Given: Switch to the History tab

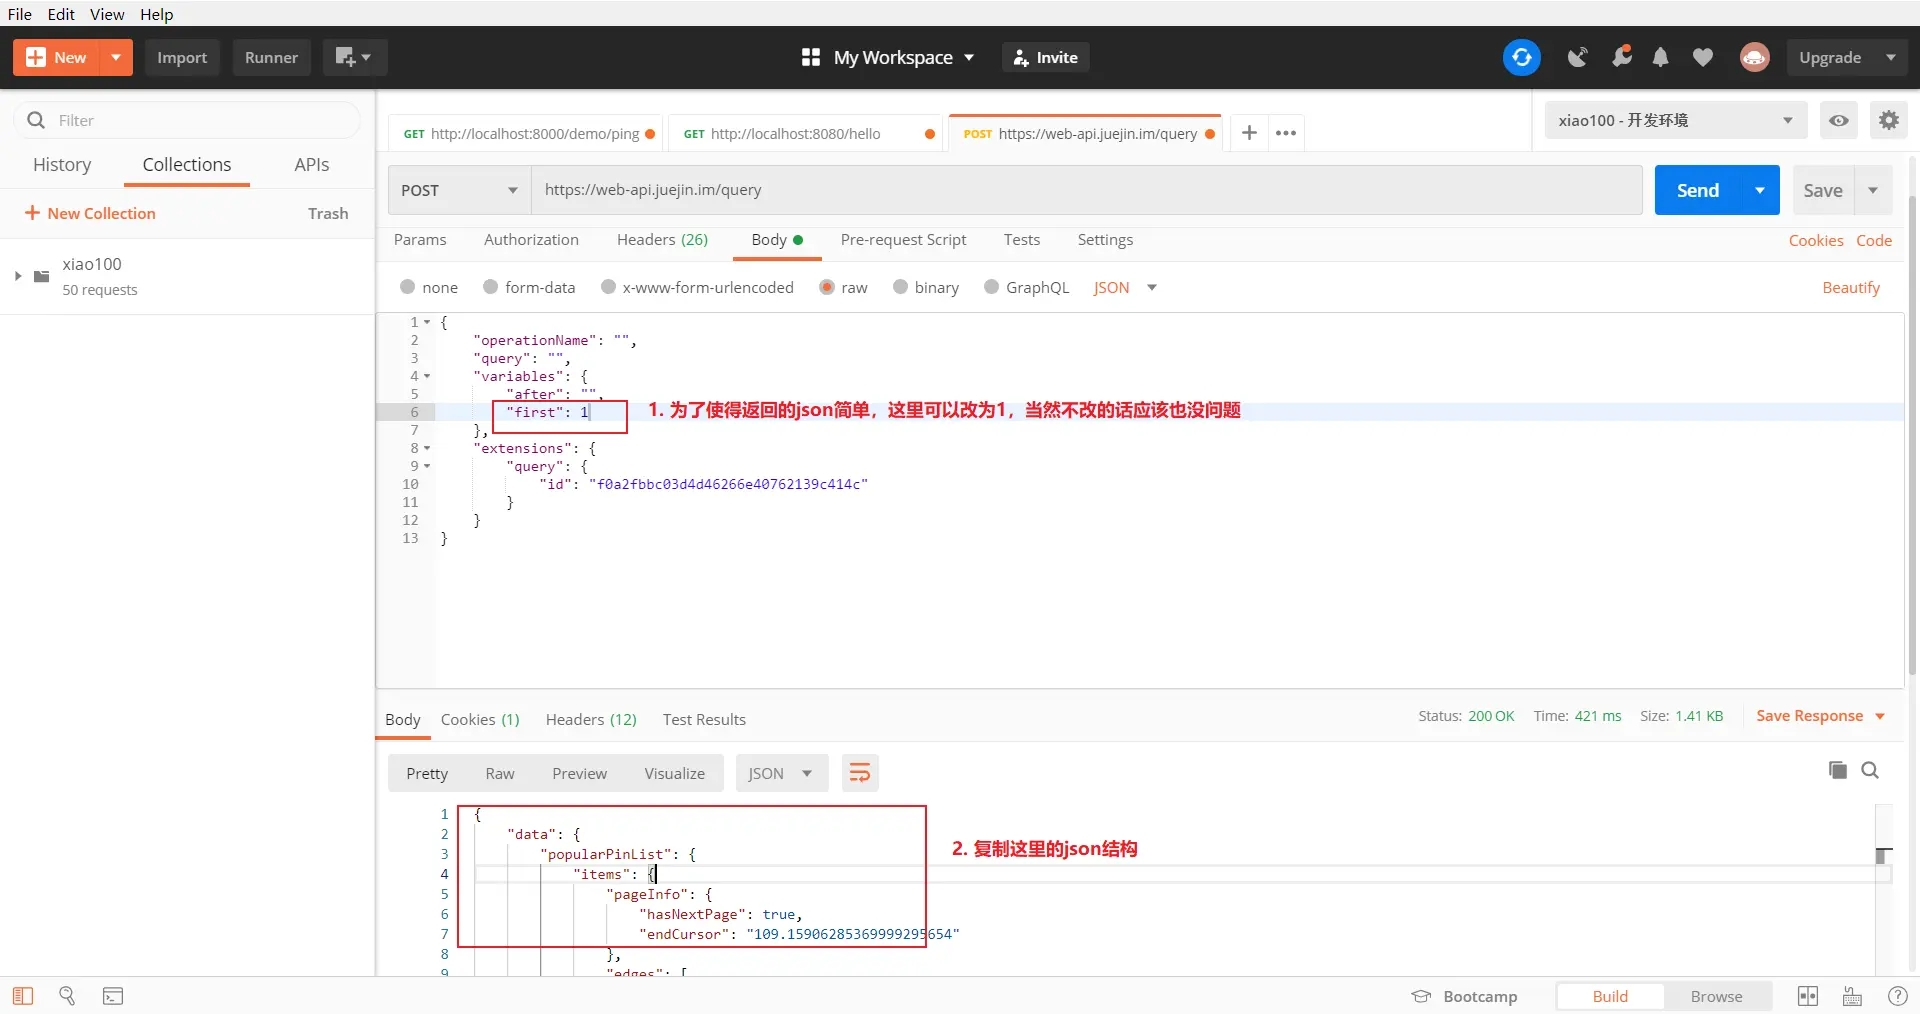Looking at the screenshot, I should (x=62, y=164).
